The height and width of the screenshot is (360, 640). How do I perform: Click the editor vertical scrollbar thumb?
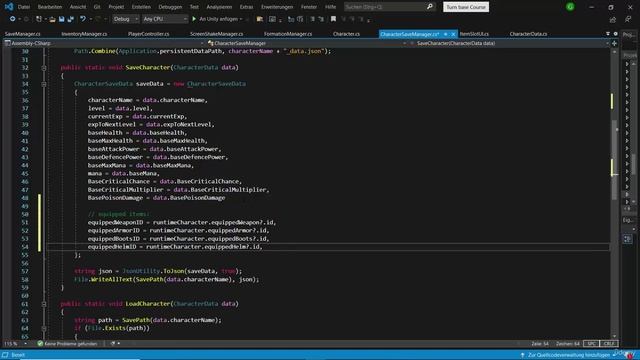click(x=615, y=159)
